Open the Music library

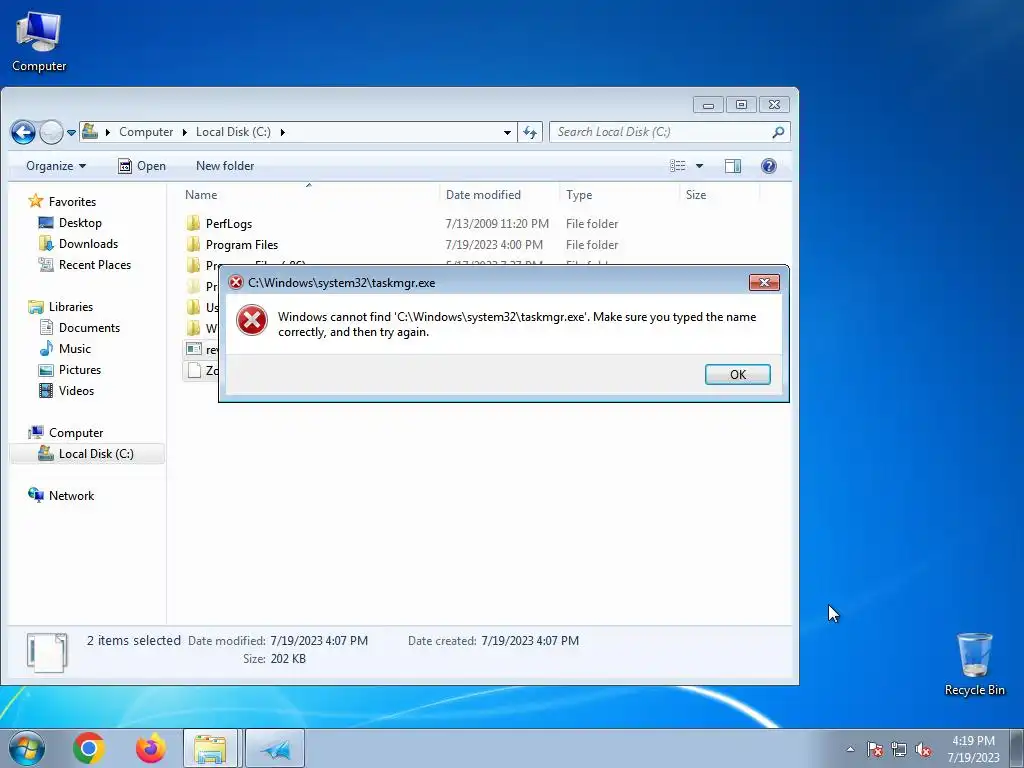74,348
